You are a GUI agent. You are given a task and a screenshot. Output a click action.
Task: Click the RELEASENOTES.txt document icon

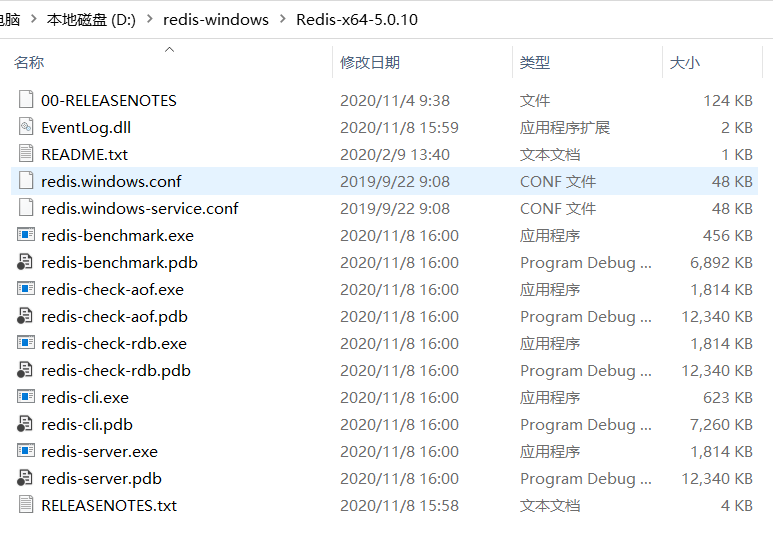click(26, 505)
